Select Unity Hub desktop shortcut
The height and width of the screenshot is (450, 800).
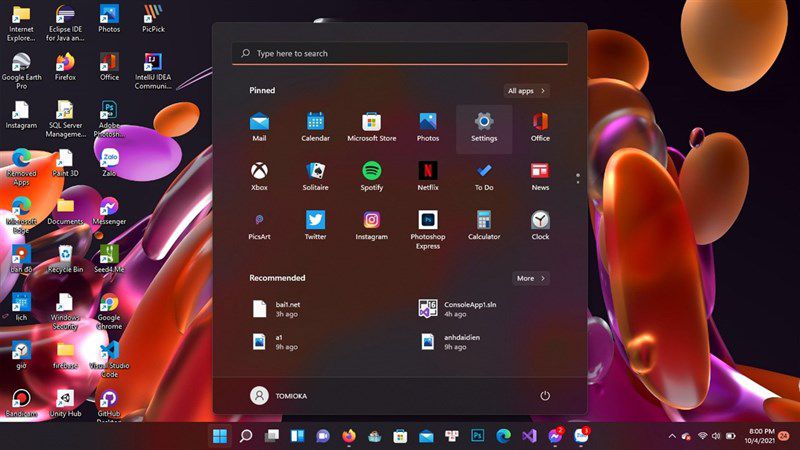65,404
